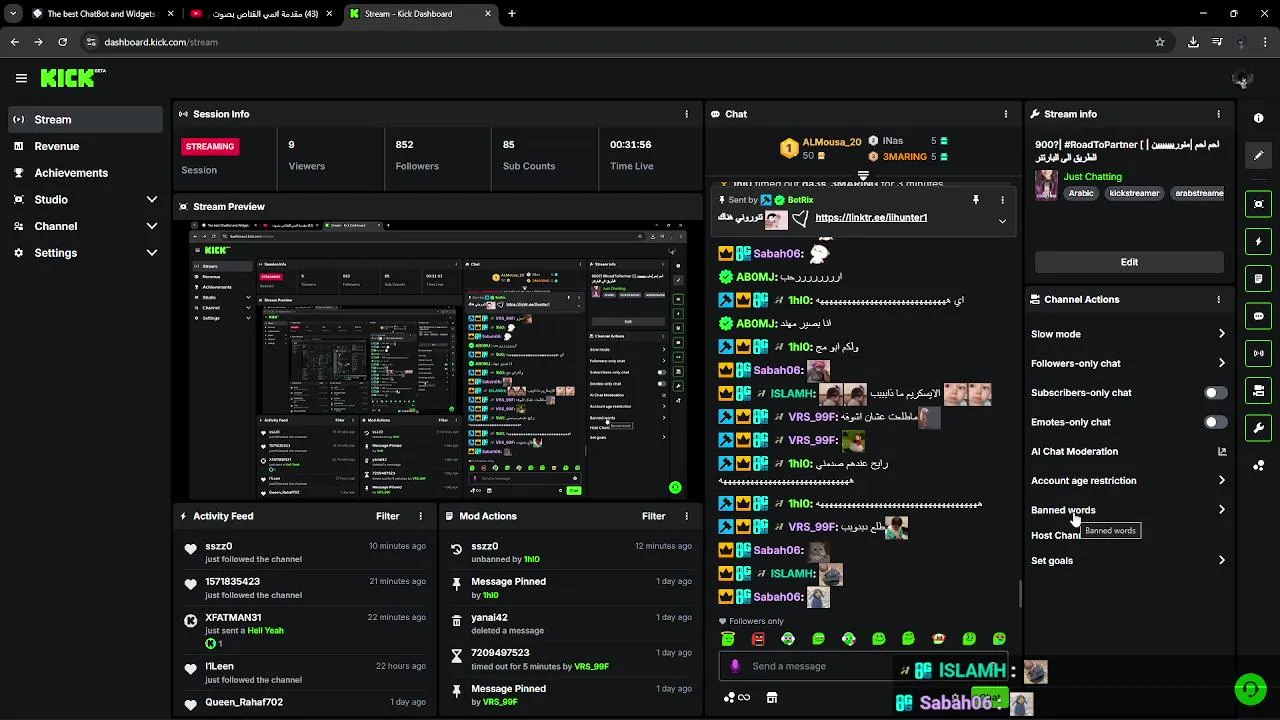Viewport: 1280px width, 720px height.
Task: Click the Just Chatting category
Action: pyautogui.click(x=1092, y=177)
